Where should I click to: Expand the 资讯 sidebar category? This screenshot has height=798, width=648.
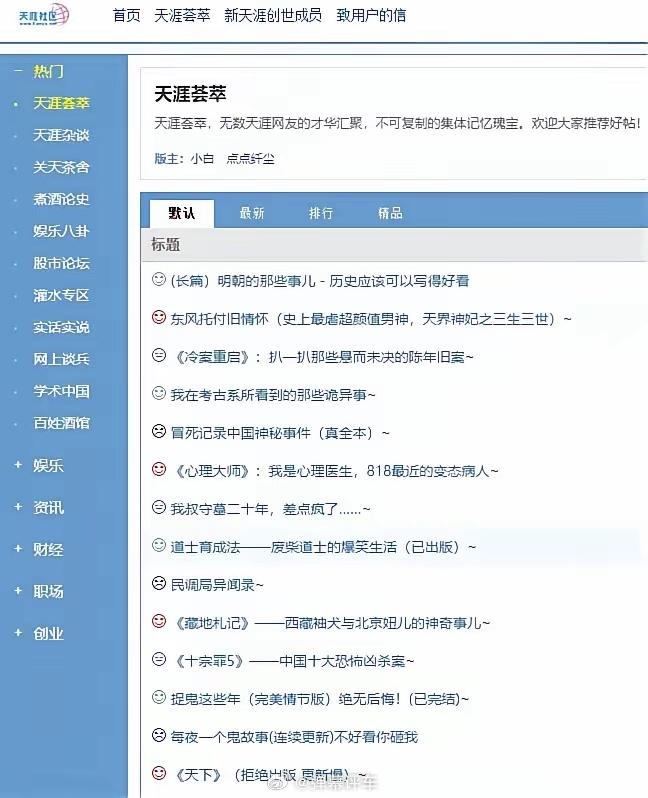(x=18, y=507)
